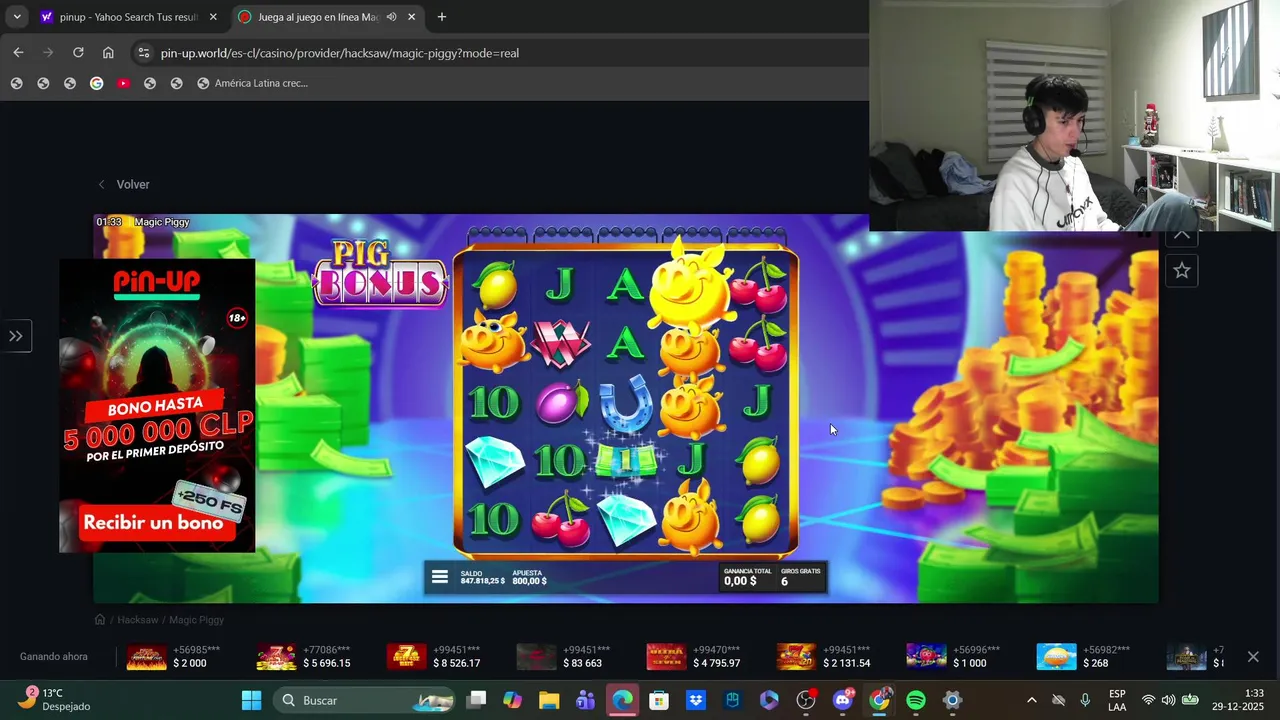This screenshot has width=1280, height=720.
Task: Focus the pin-up.world address bar
Action: click(x=339, y=53)
